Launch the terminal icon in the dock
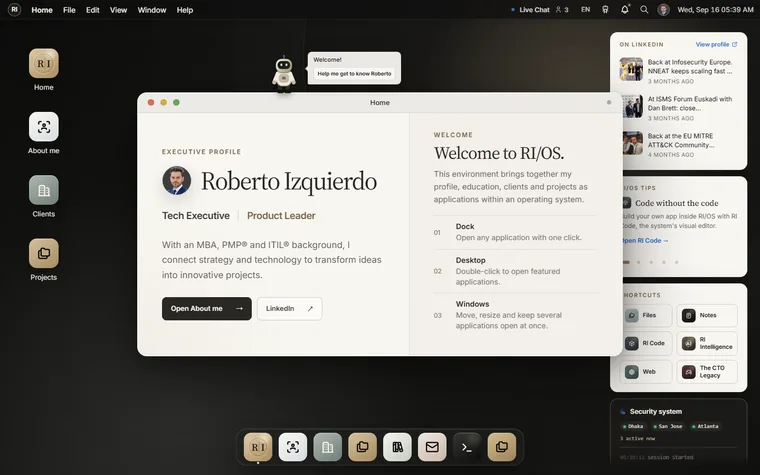The image size is (760, 475). coord(467,447)
